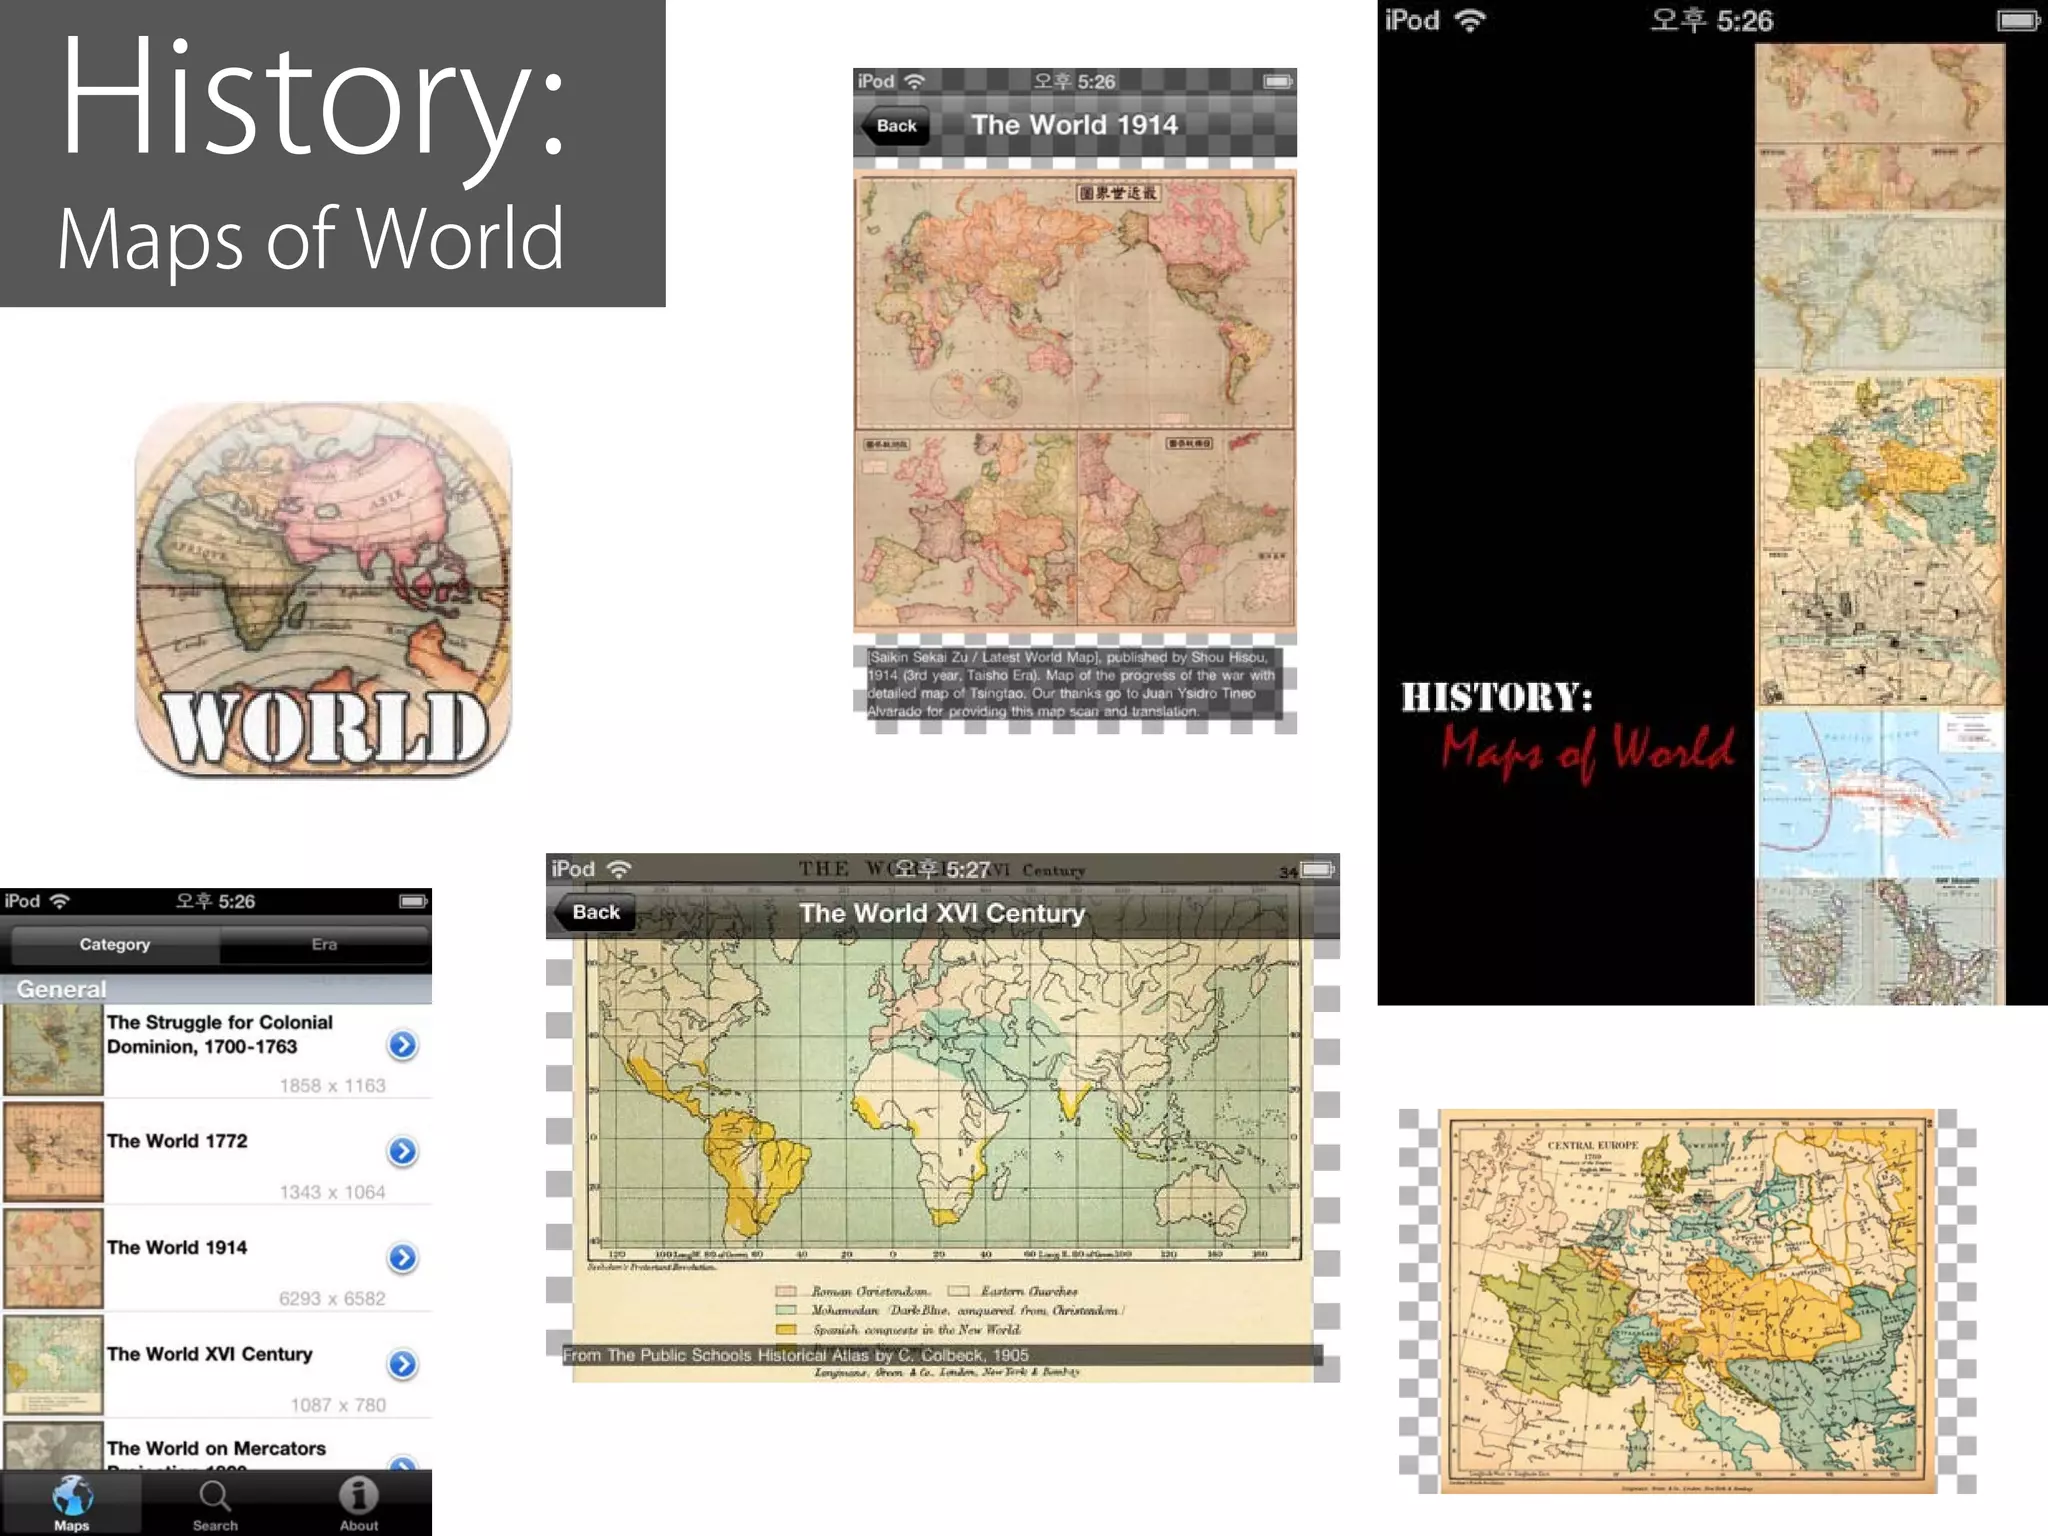Image resolution: width=2048 pixels, height=1536 pixels.
Task: Switch to the Era segment
Action: click(x=324, y=944)
